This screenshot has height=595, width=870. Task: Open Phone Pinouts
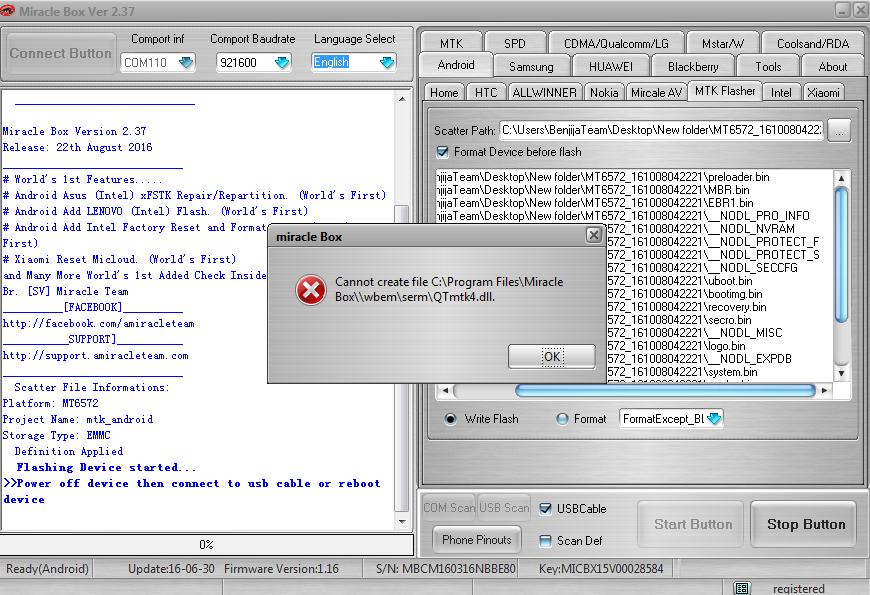click(477, 539)
